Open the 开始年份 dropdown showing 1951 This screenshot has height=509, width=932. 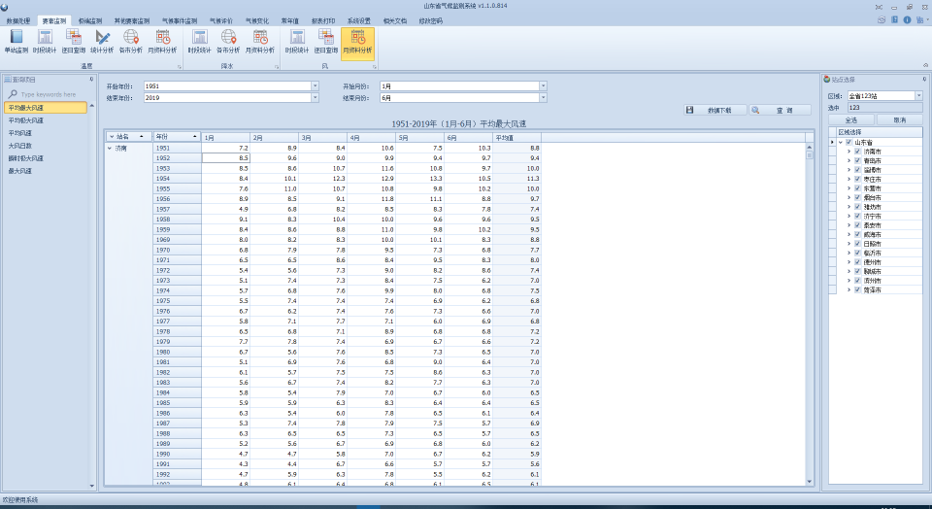[x=315, y=87]
